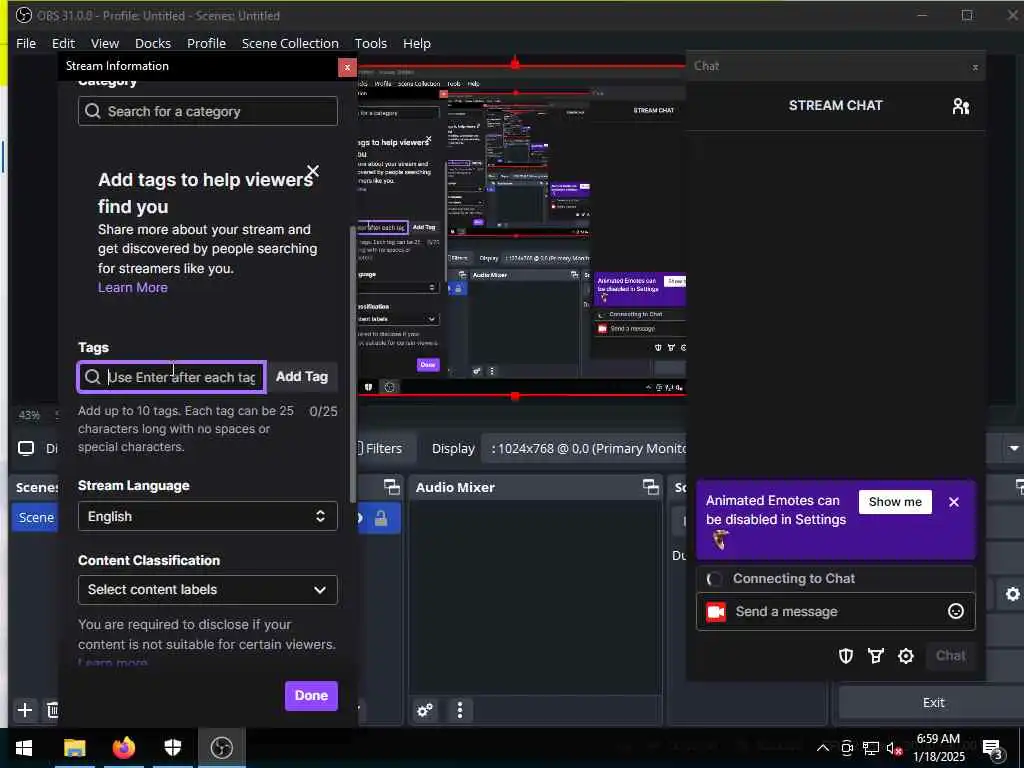Click the display monitor icon in source toolbar
The width and height of the screenshot is (1024, 768).
tap(26, 448)
